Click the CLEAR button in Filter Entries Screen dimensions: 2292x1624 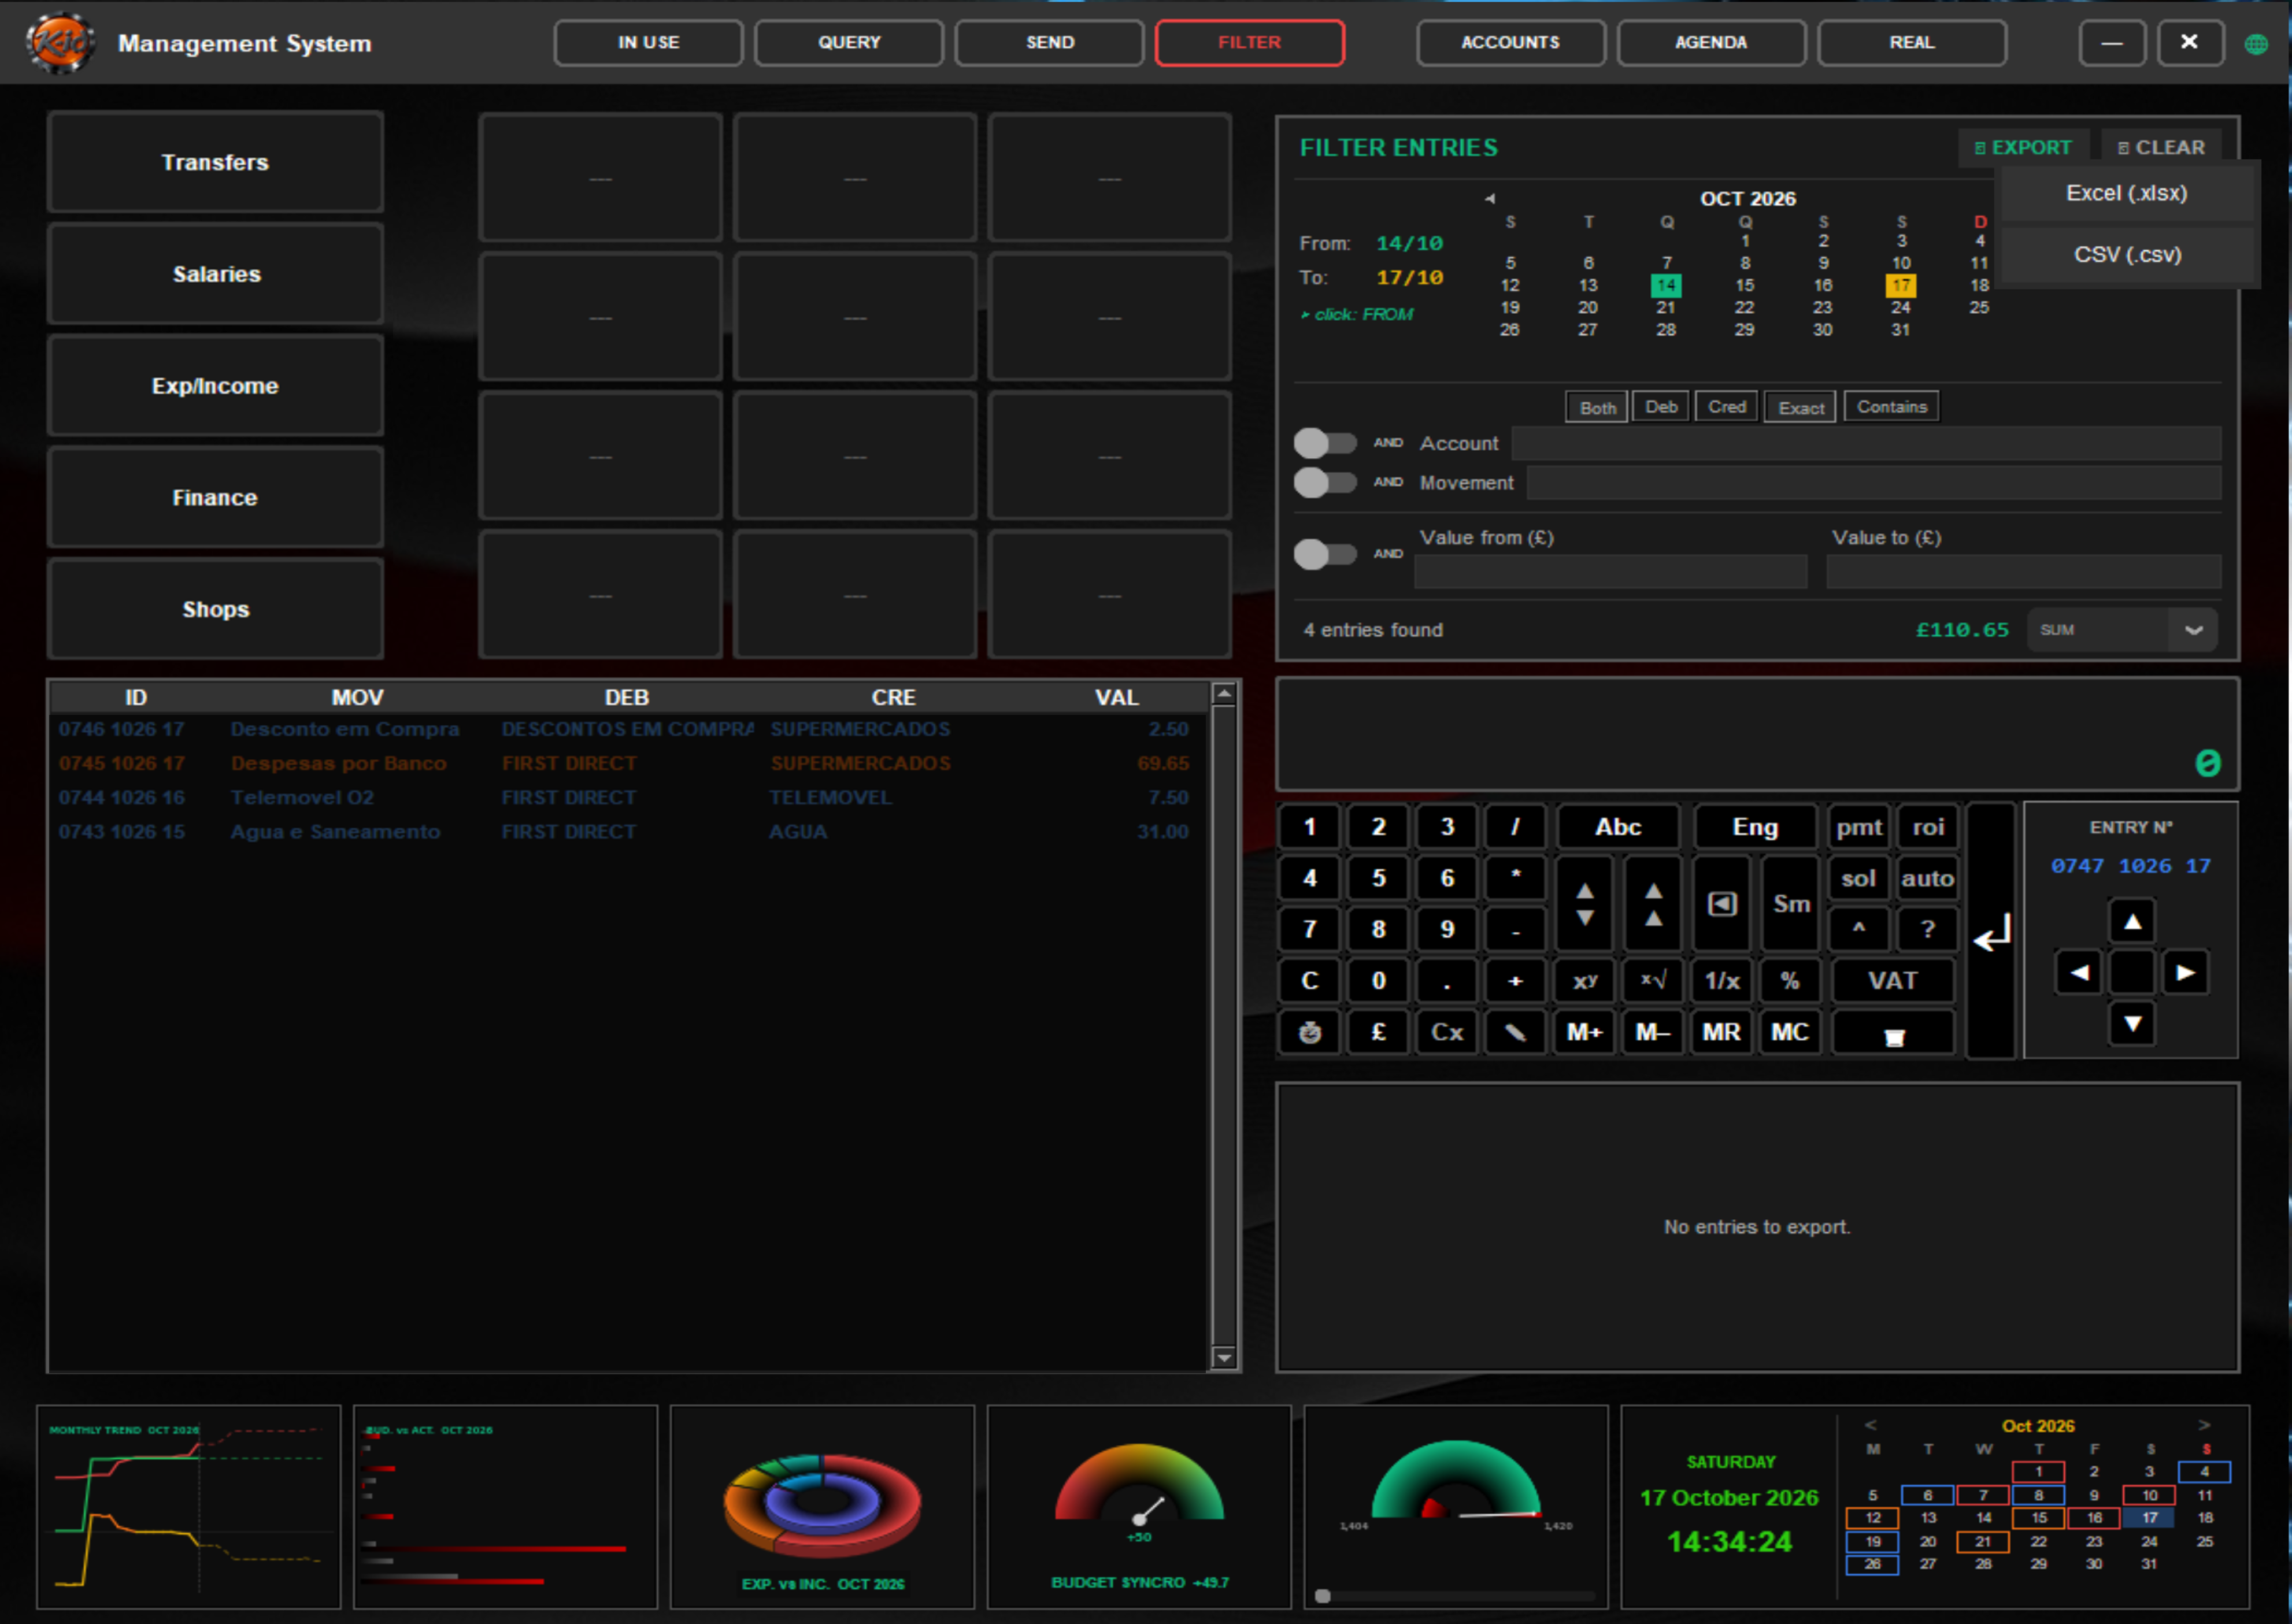(x=2161, y=147)
